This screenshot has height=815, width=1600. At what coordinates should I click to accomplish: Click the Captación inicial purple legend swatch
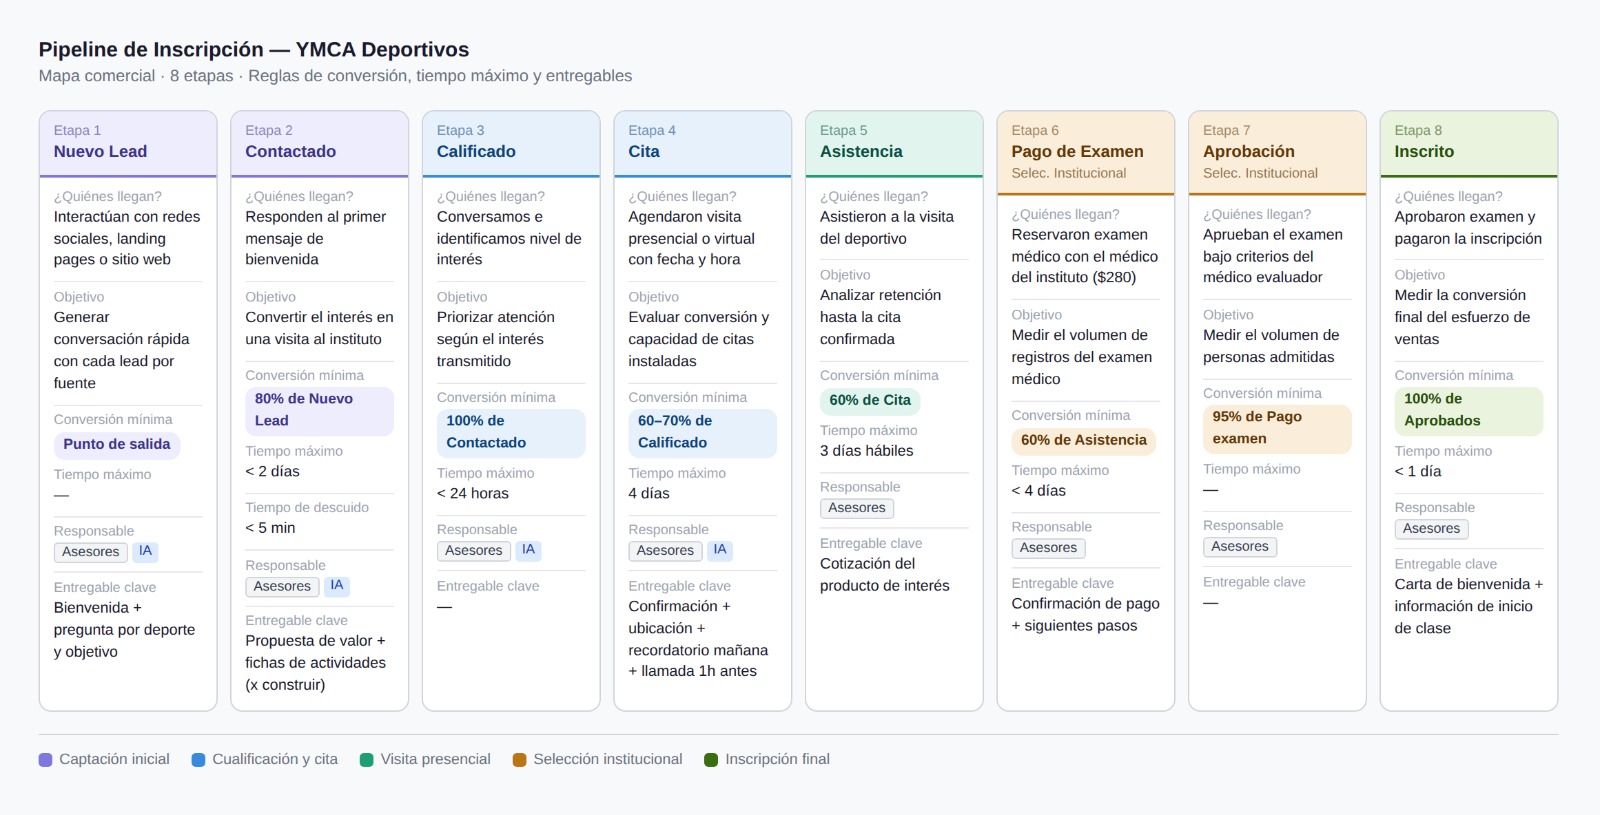45,760
